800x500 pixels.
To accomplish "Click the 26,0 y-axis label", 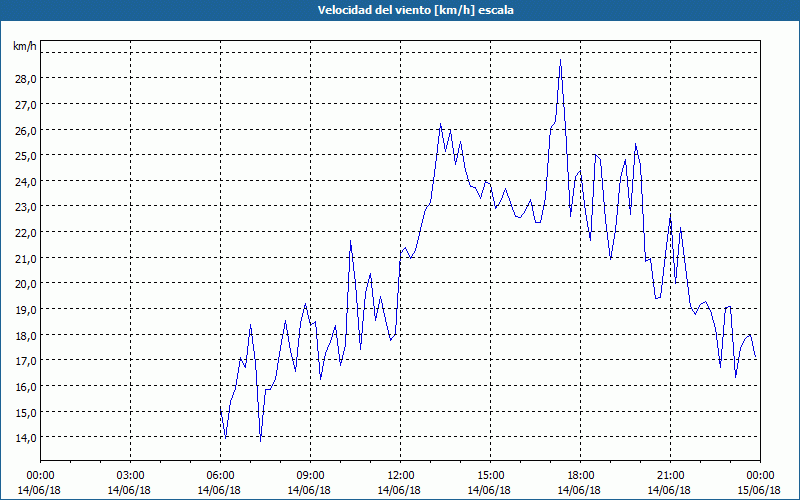I will point(28,131).
